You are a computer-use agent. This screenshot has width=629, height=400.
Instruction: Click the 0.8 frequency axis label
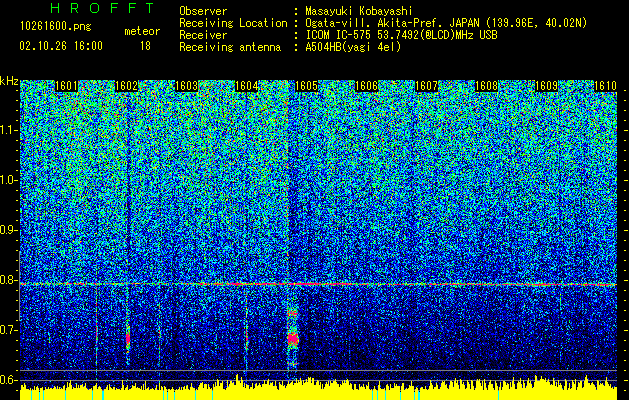click(9, 280)
